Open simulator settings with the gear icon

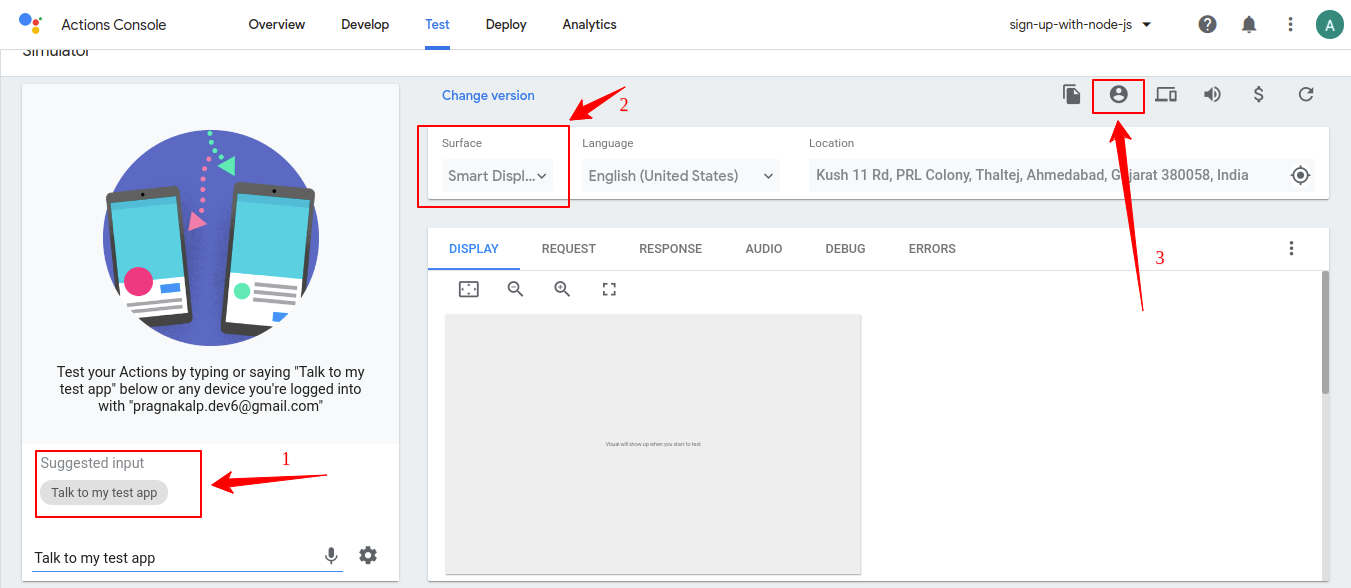coord(368,555)
